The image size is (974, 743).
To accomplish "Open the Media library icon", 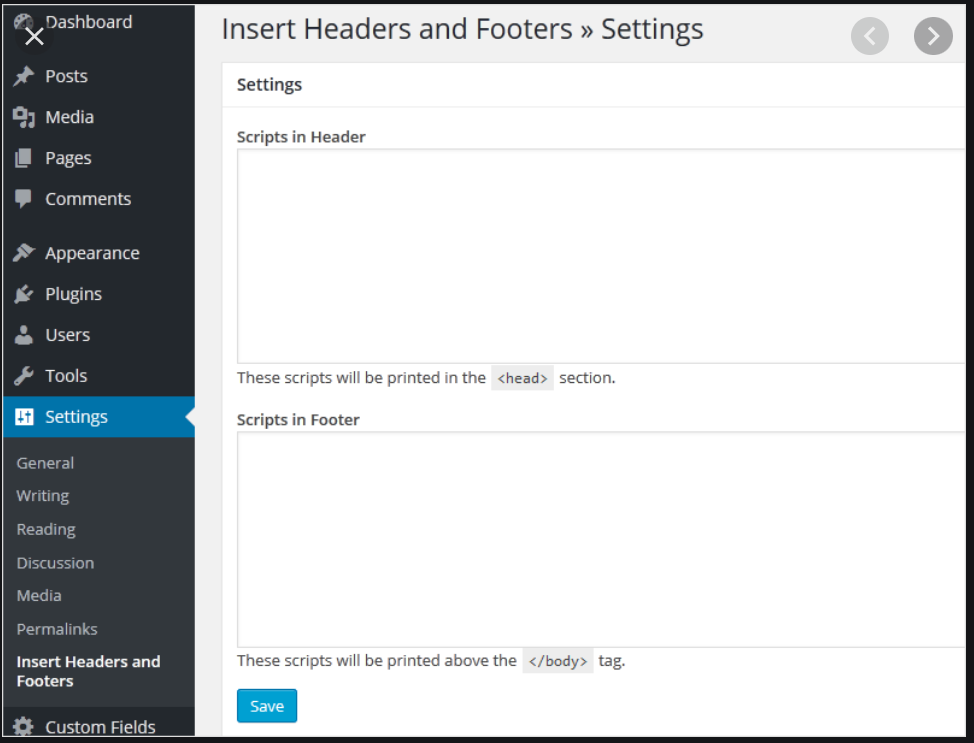I will coord(24,117).
